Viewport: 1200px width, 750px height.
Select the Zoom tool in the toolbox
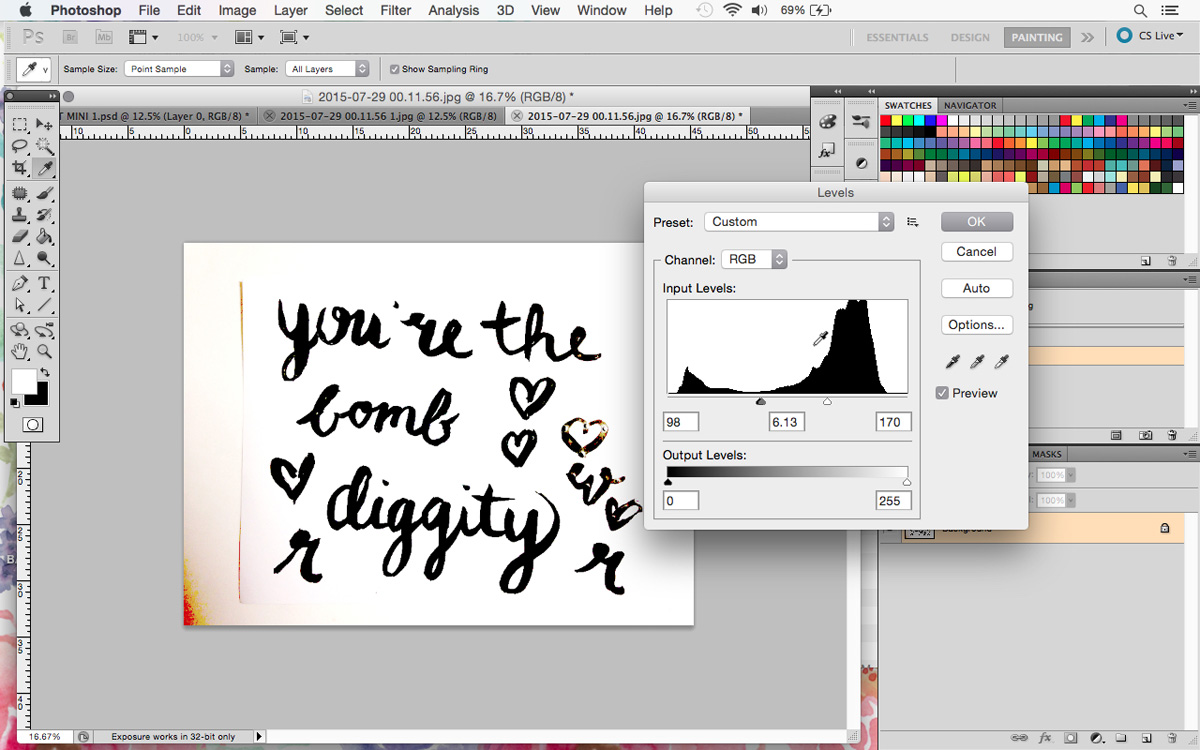[x=45, y=352]
